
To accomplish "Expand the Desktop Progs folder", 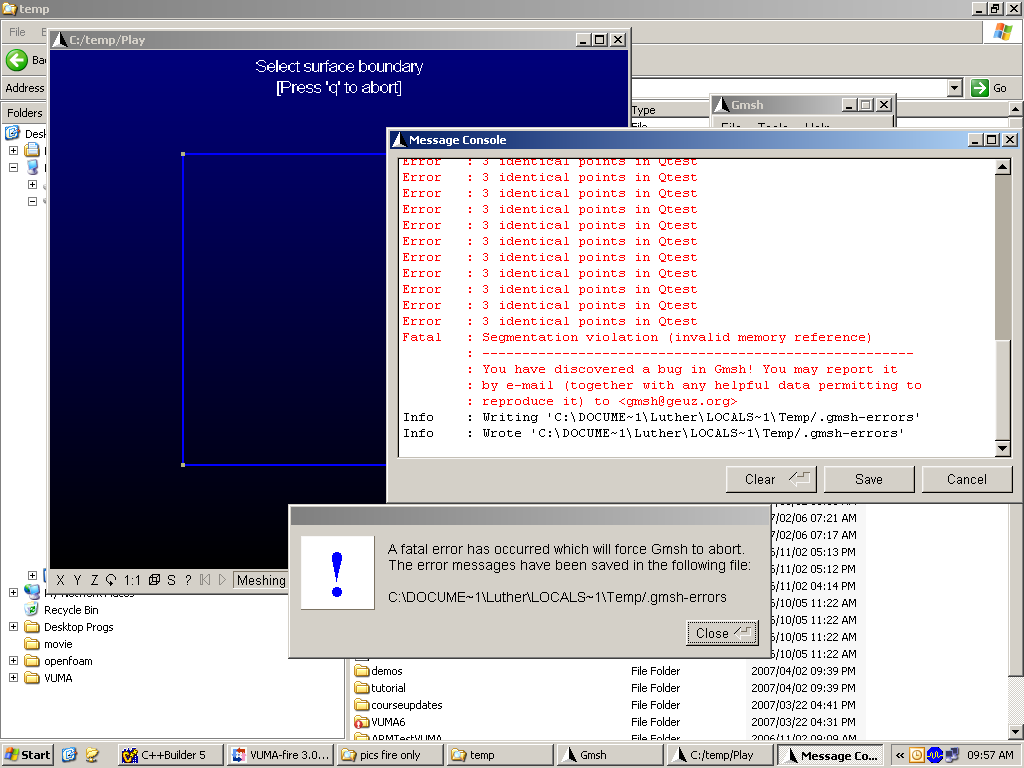I will [13, 626].
